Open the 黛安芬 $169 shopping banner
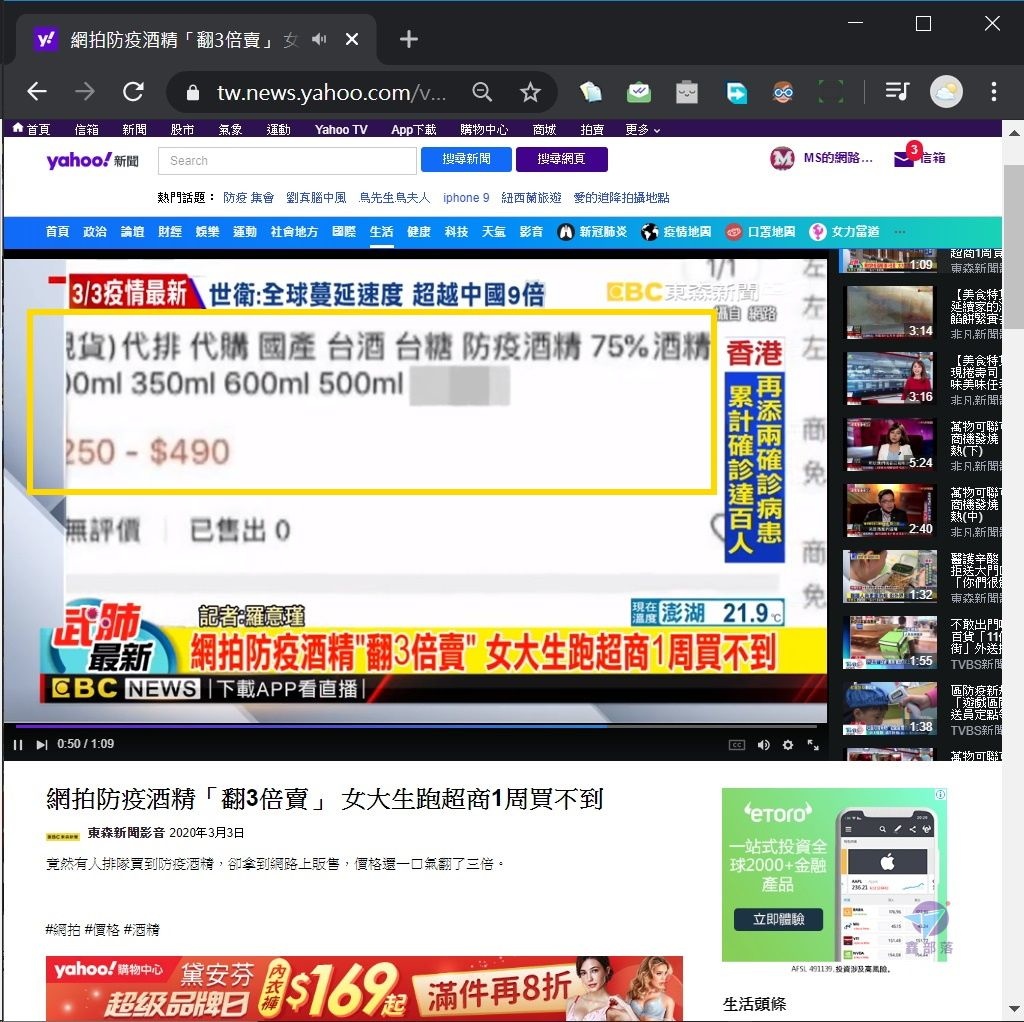Image resolution: width=1024 pixels, height=1022 pixels. click(364, 988)
